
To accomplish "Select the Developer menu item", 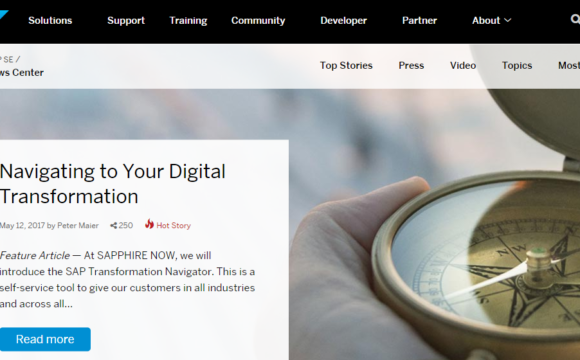I will 344,20.
